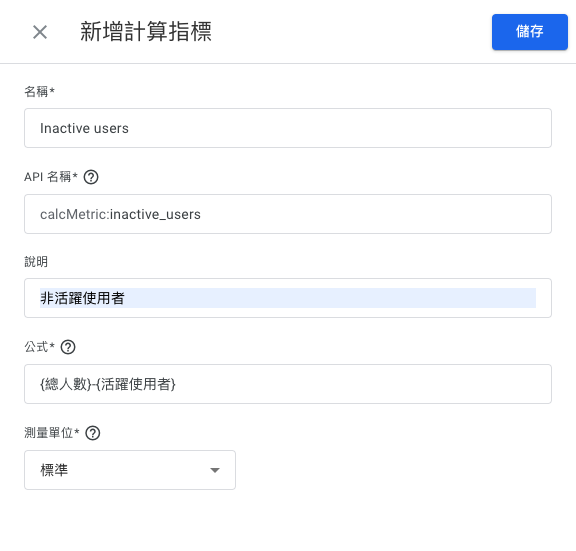Click the 測量單位* field label

(x=52, y=433)
